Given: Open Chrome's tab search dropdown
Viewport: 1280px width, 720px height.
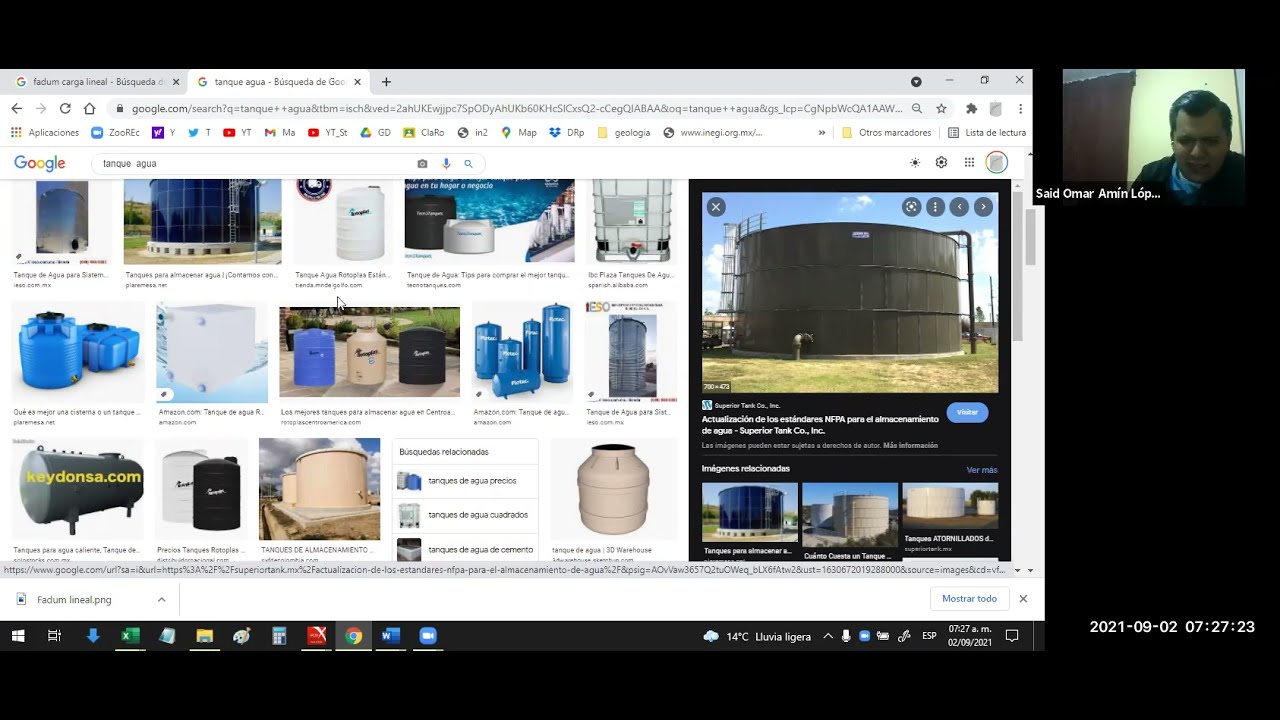Looking at the screenshot, I should pyautogui.click(x=916, y=81).
